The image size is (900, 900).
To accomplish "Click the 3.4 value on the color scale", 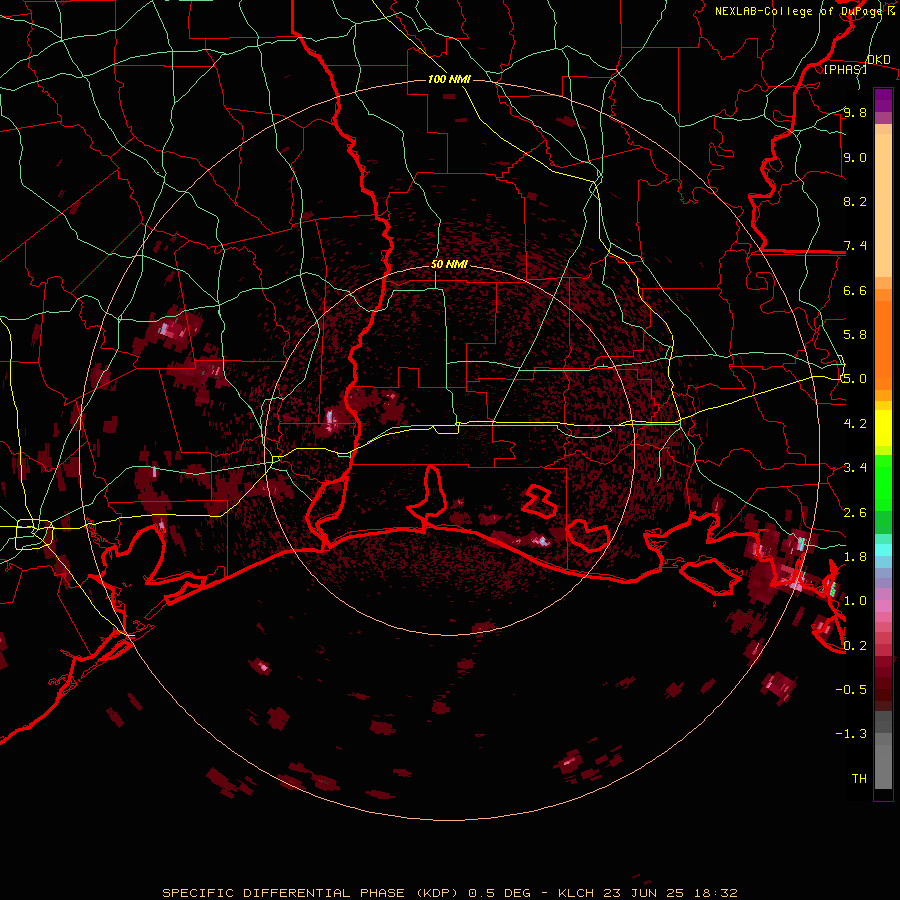I will click(x=855, y=468).
